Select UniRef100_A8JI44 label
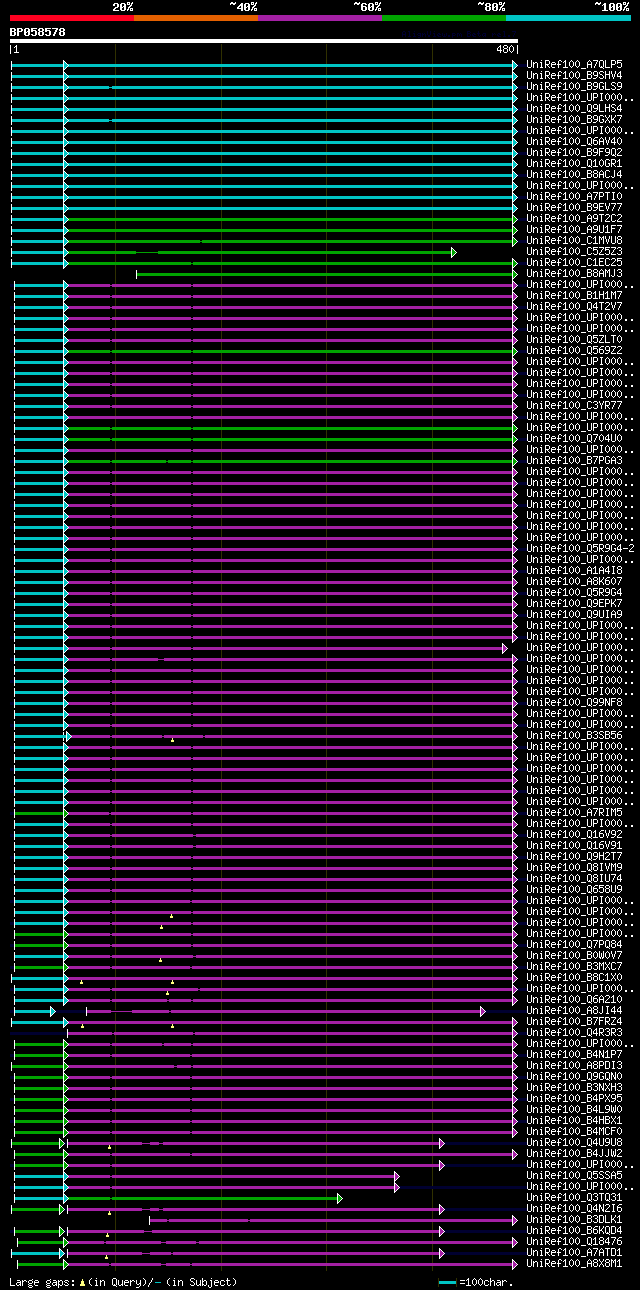This screenshot has width=640, height=1290. pyautogui.click(x=574, y=1010)
